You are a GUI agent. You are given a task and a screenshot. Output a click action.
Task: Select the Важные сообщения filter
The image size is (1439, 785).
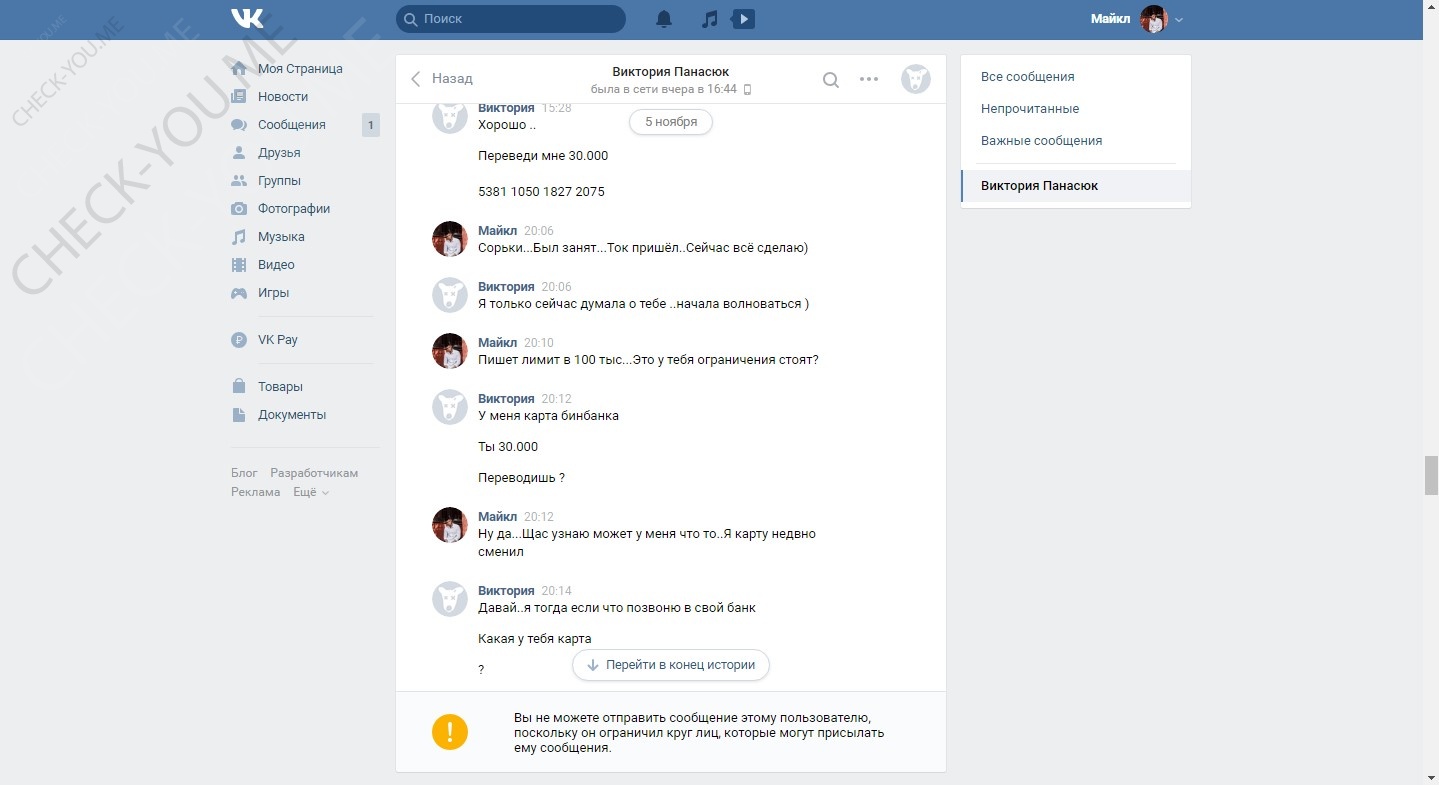point(1076,141)
